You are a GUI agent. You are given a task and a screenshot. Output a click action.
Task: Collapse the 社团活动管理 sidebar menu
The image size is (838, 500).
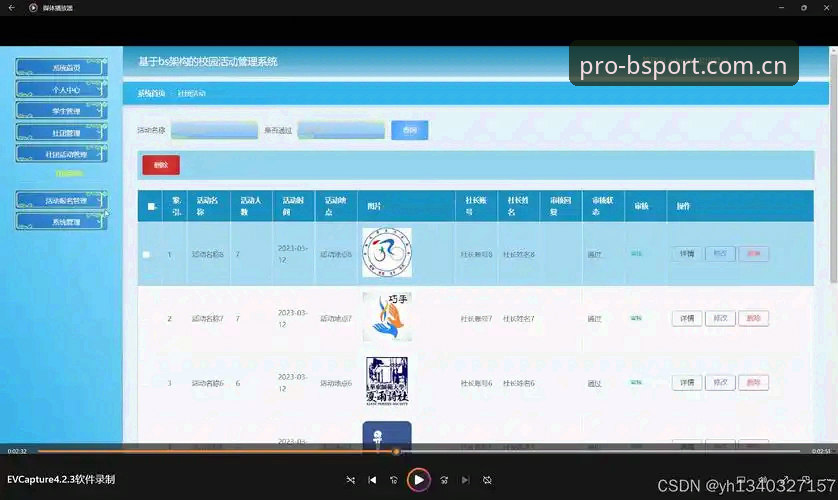click(x=61, y=154)
